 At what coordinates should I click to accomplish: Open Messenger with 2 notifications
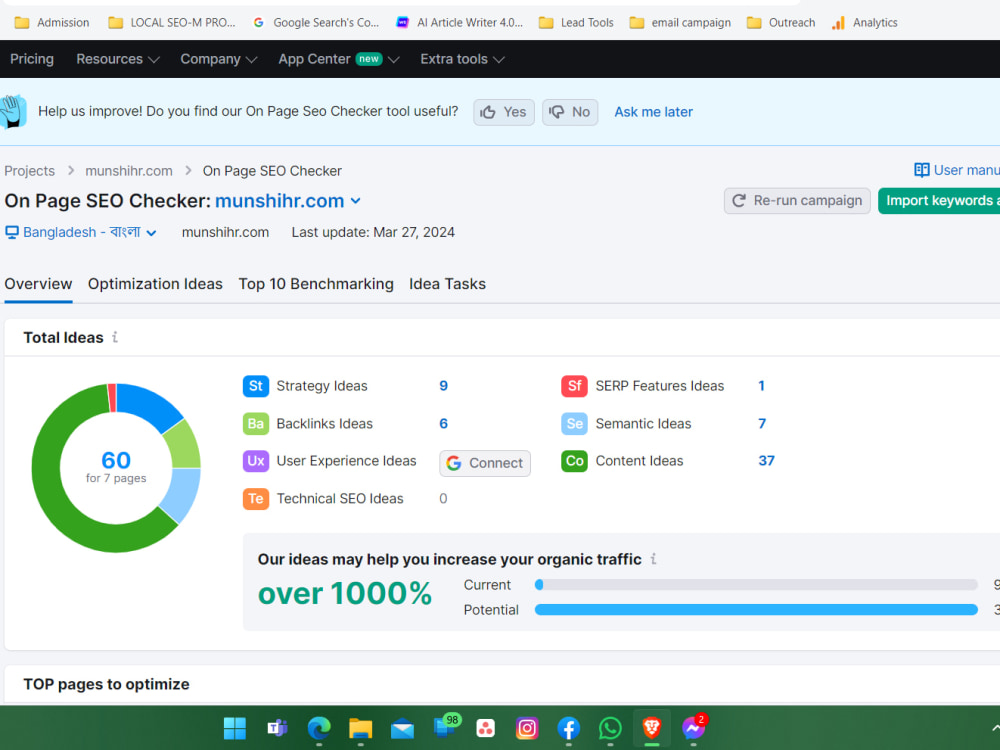(x=693, y=728)
